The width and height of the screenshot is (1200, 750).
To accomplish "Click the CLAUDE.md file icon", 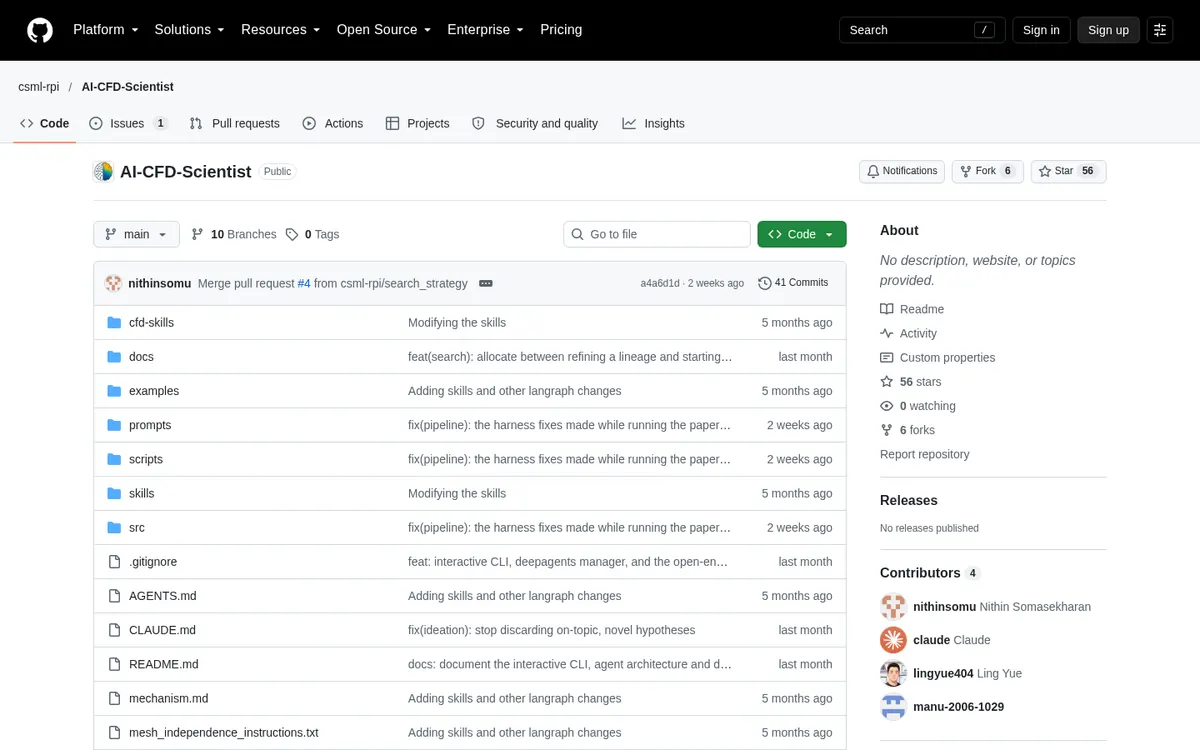I will pos(114,630).
